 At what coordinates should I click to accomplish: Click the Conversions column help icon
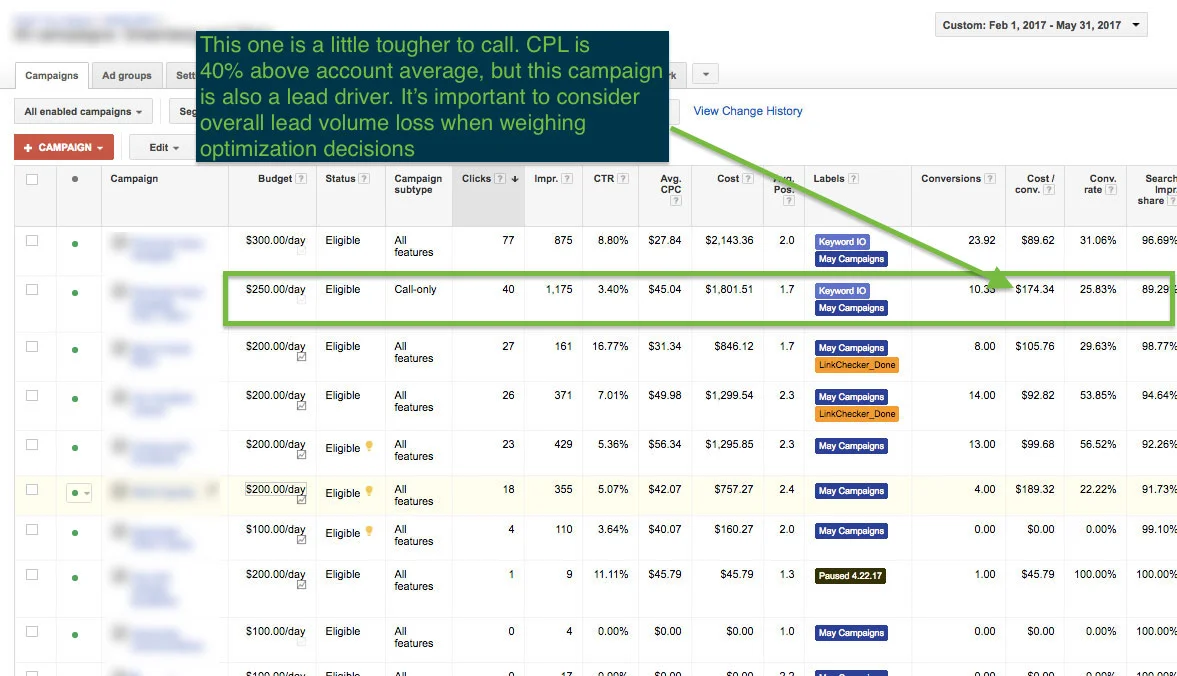990,178
